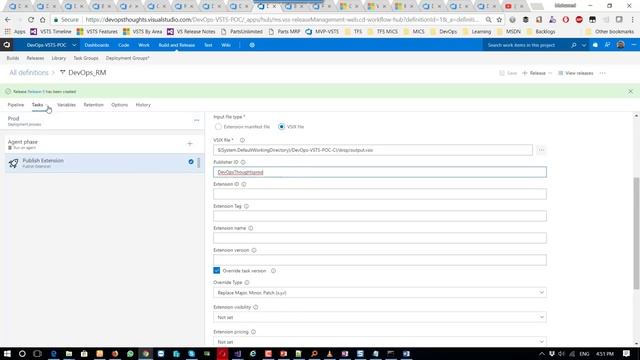Click info icon beside Extension pricing
Image resolution: width=640 pixels, height=360 pixels.
pyautogui.click(x=253, y=332)
